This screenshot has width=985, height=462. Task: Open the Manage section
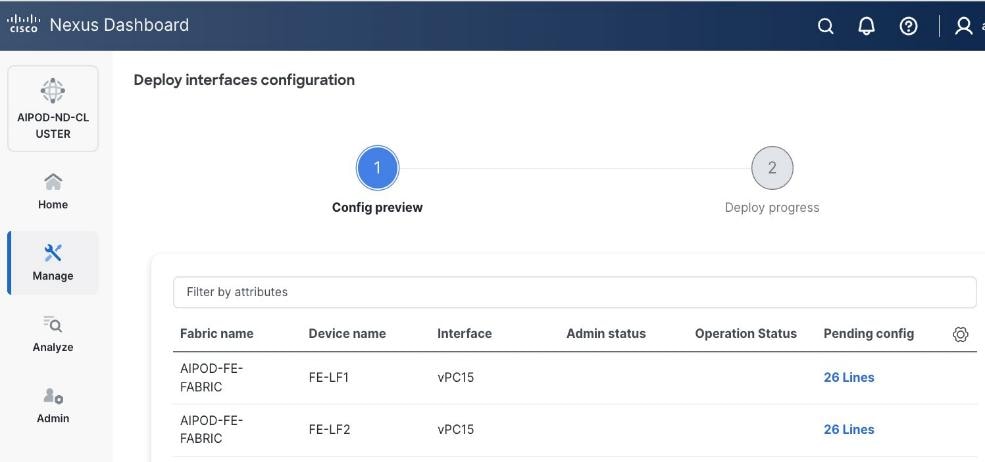tap(53, 262)
